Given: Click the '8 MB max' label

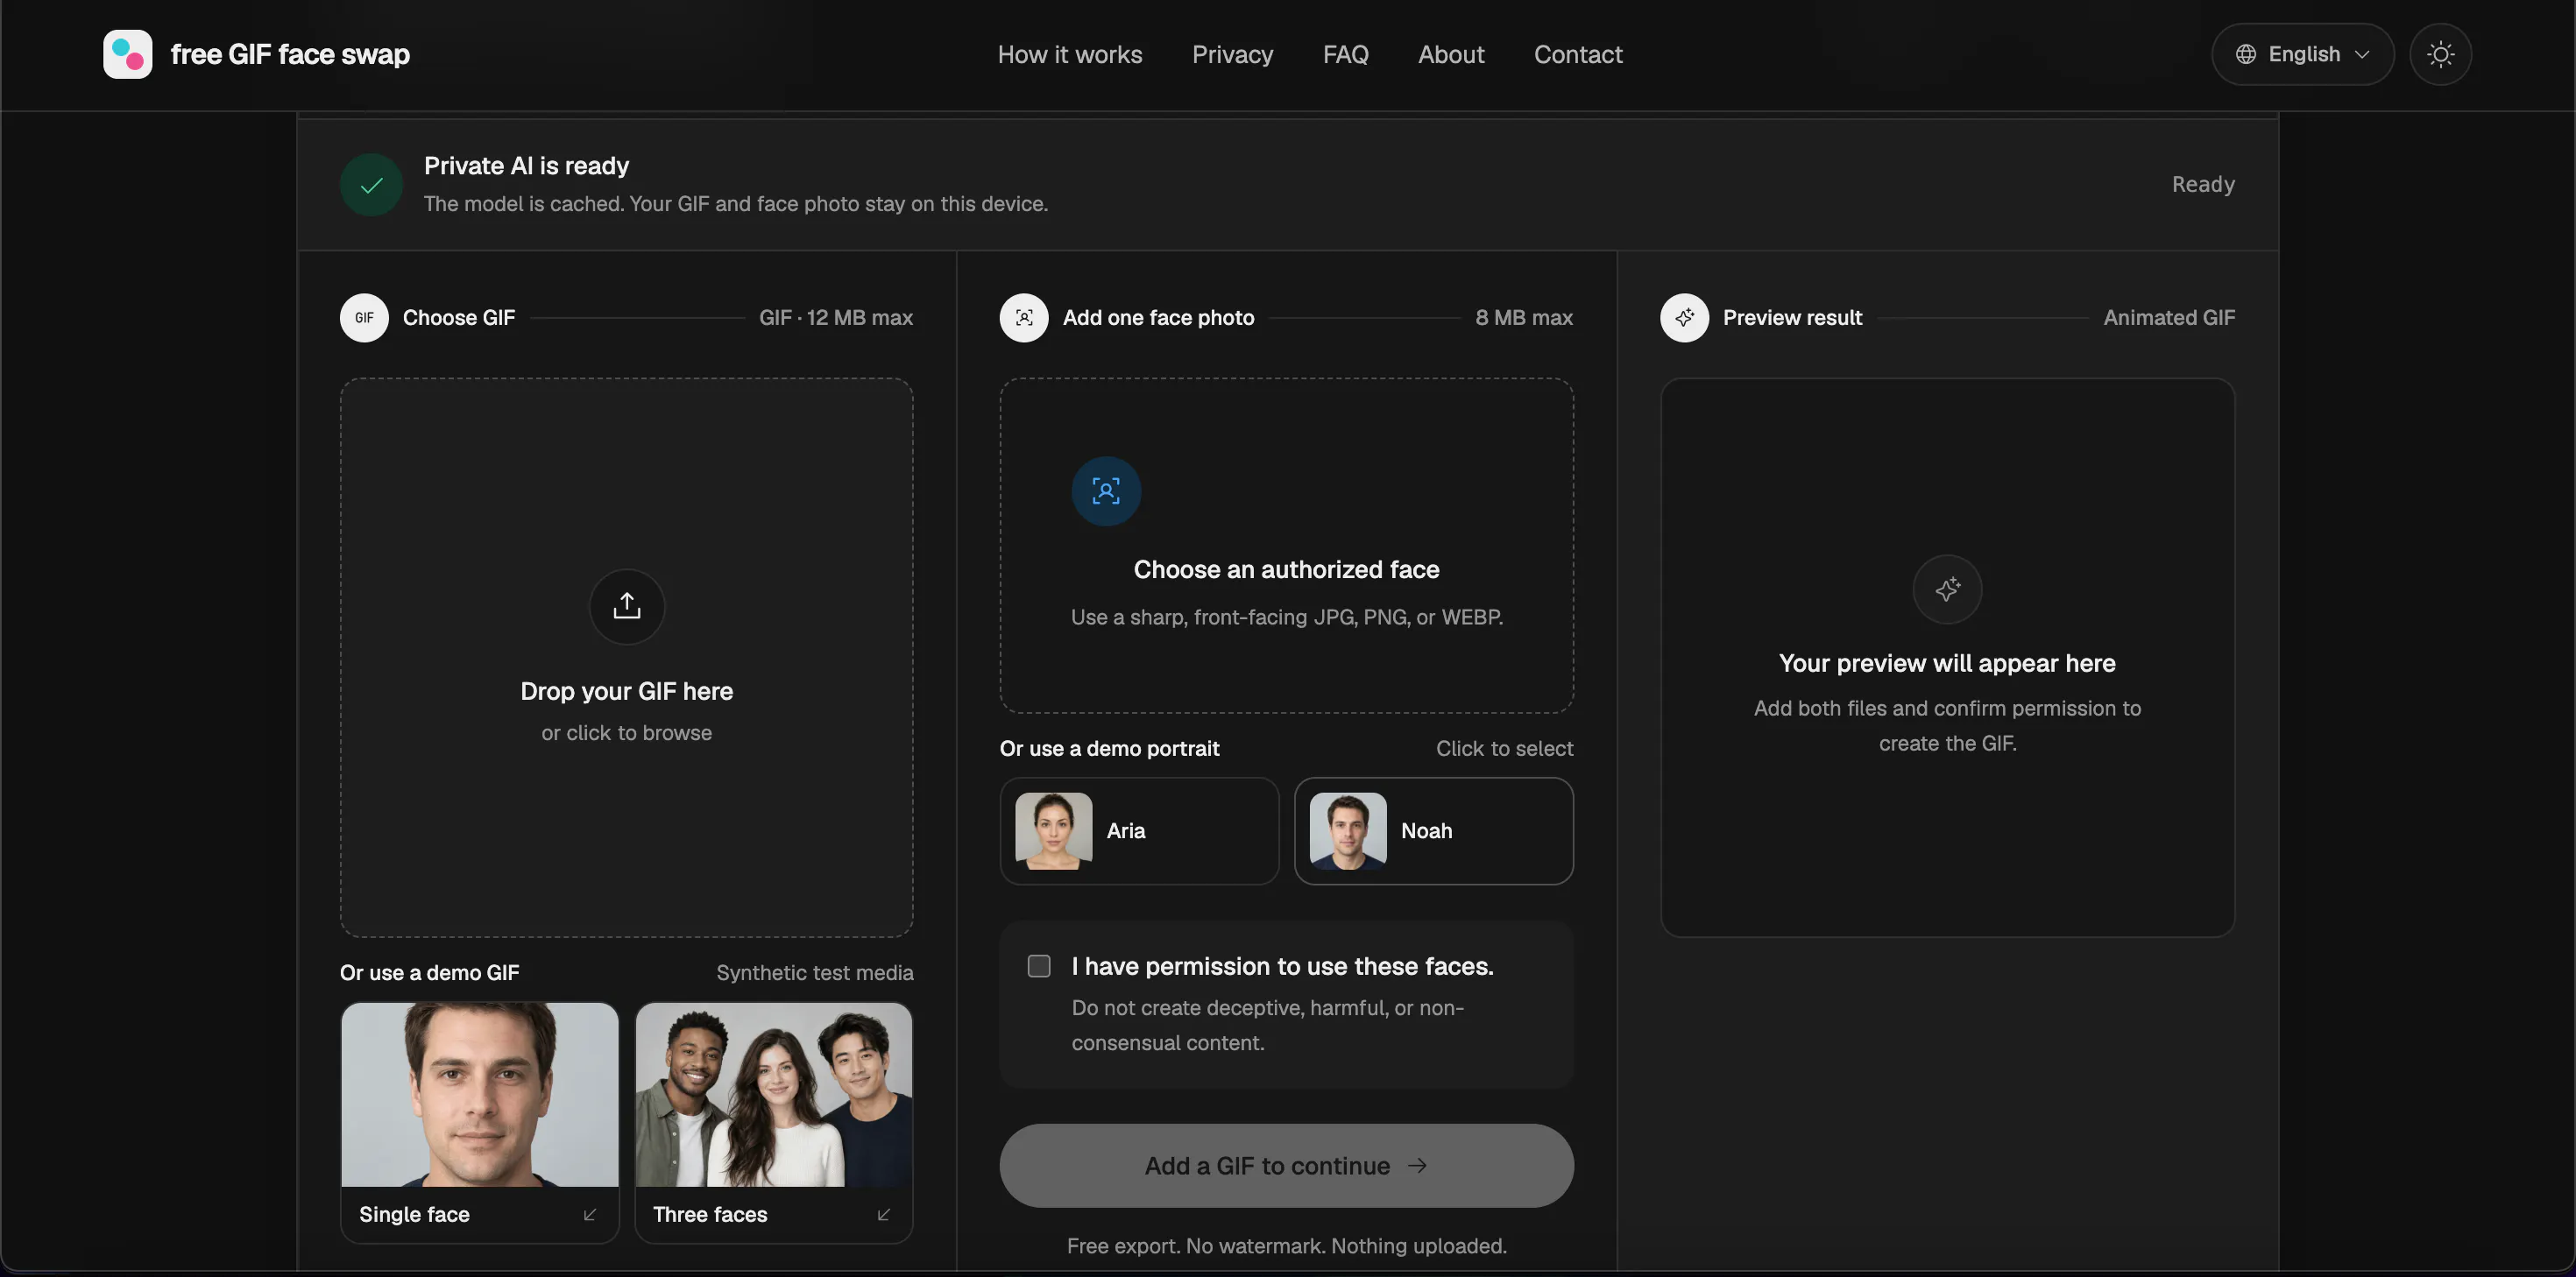Looking at the screenshot, I should pyautogui.click(x=1524, y=318).
